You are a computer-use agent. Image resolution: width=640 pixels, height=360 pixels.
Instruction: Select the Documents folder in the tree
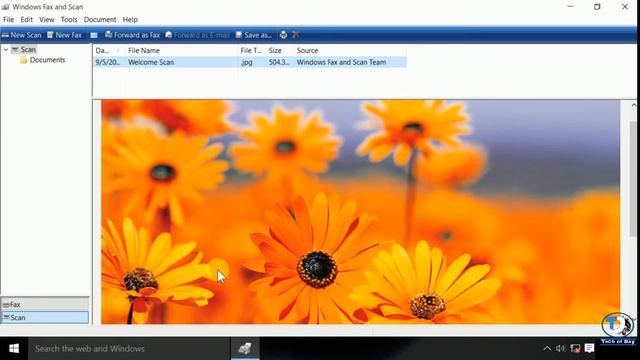(x=43, y=60)
